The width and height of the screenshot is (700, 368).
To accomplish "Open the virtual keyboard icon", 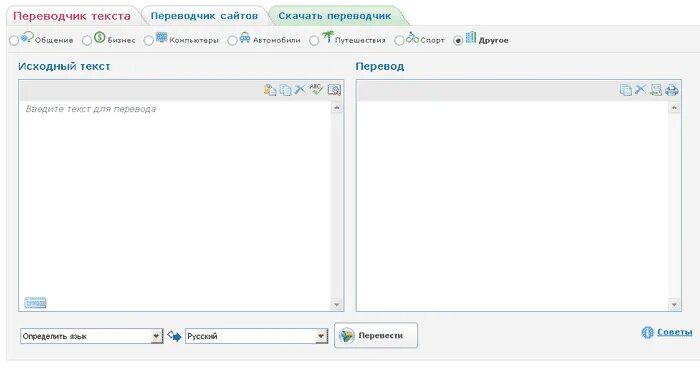I will (x=35, y=303).
